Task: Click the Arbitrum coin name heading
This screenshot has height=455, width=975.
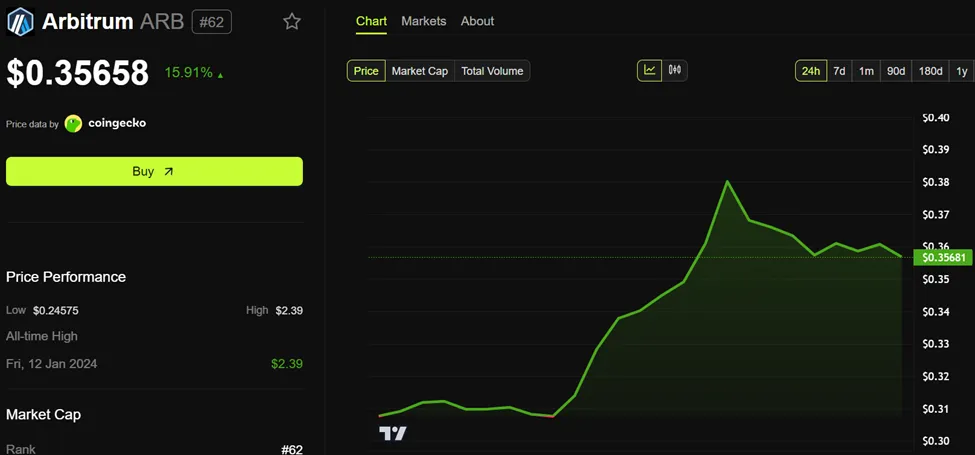Action: [x=88, y=22]
